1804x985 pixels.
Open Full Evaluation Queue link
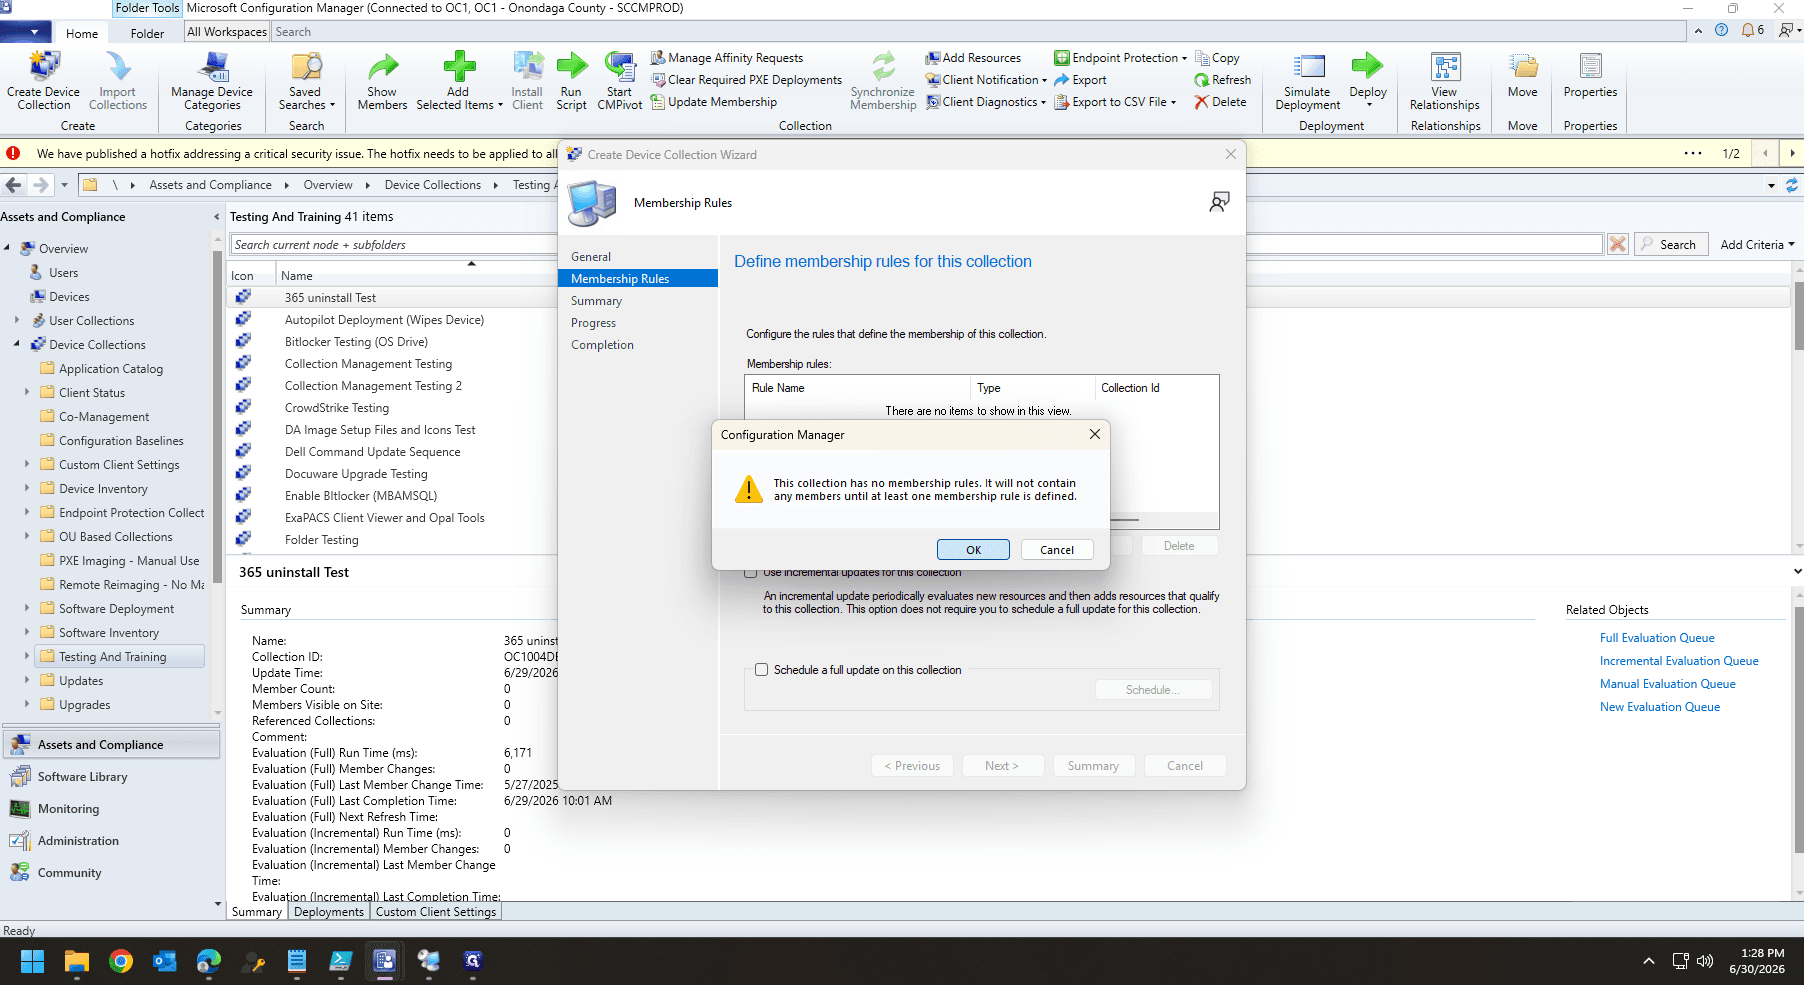[x=1657, y=638]
